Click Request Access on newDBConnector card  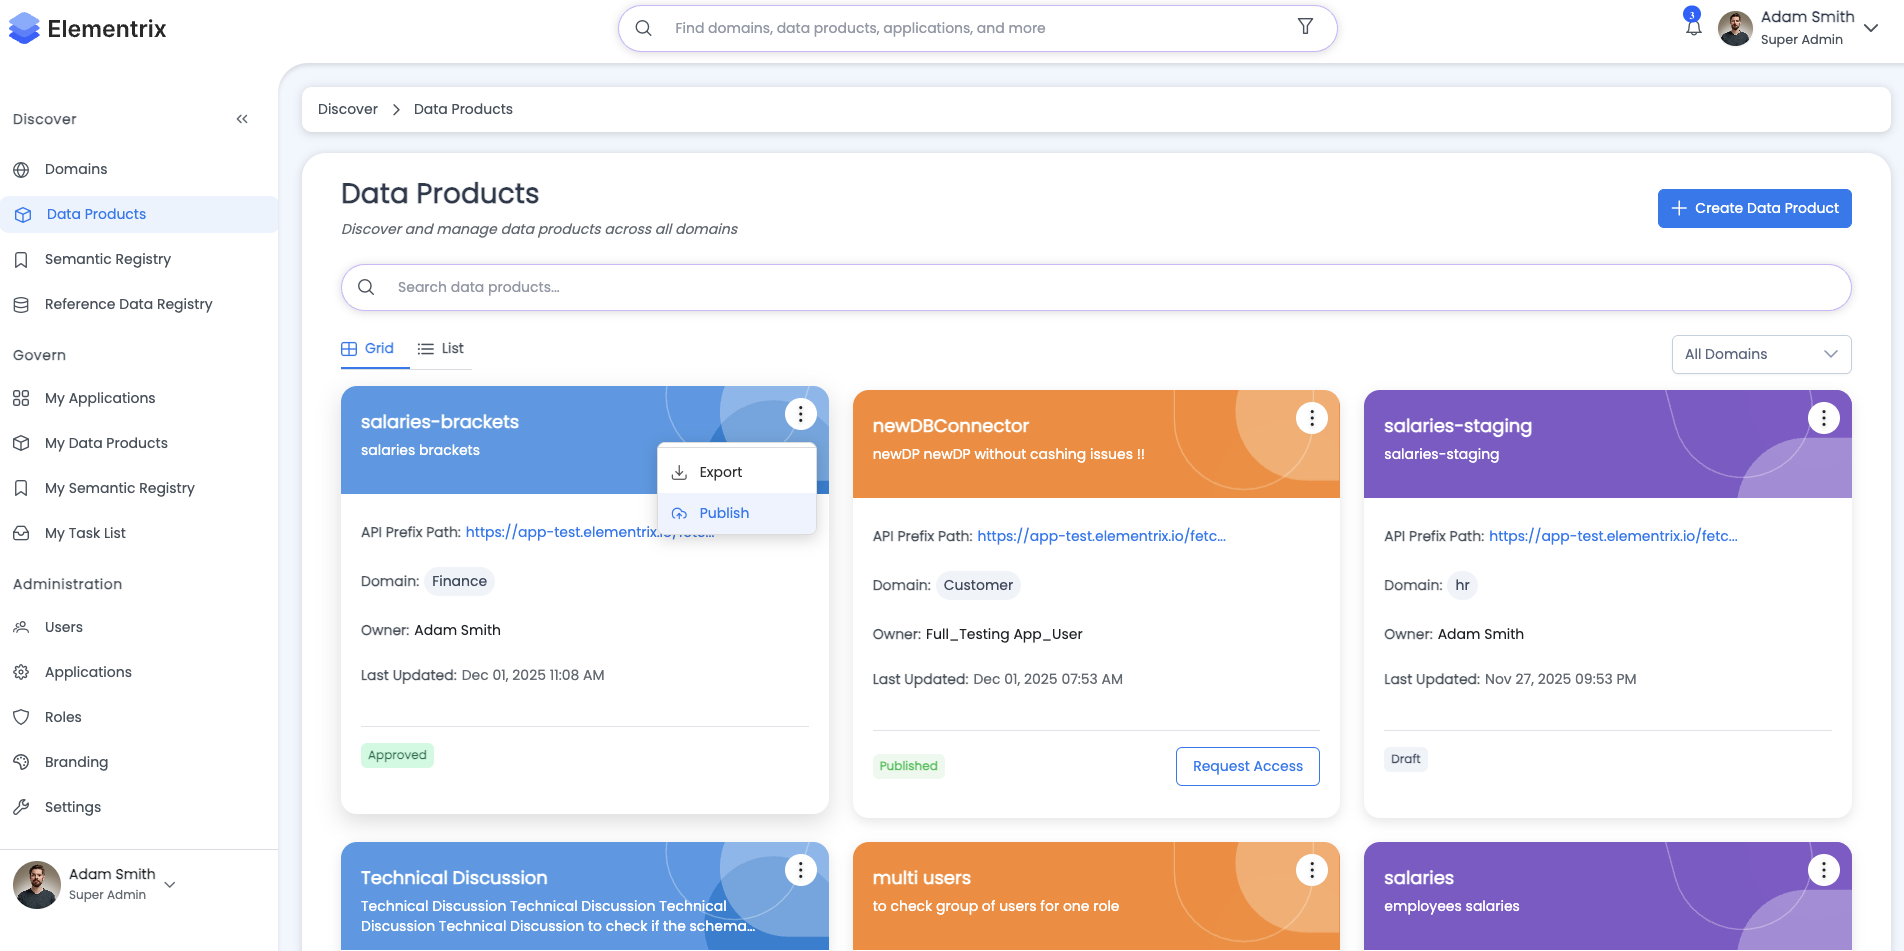[1247, 766]
